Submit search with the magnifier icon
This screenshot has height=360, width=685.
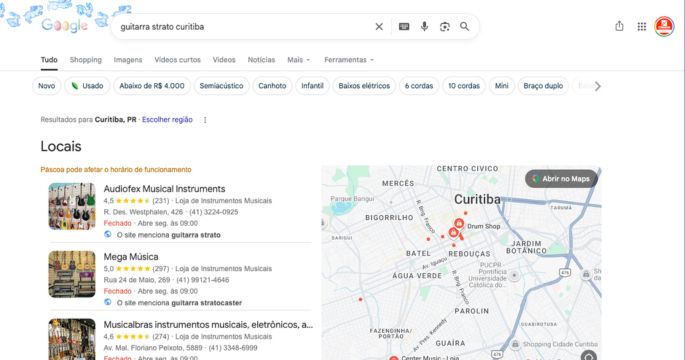tap(465, 27)
